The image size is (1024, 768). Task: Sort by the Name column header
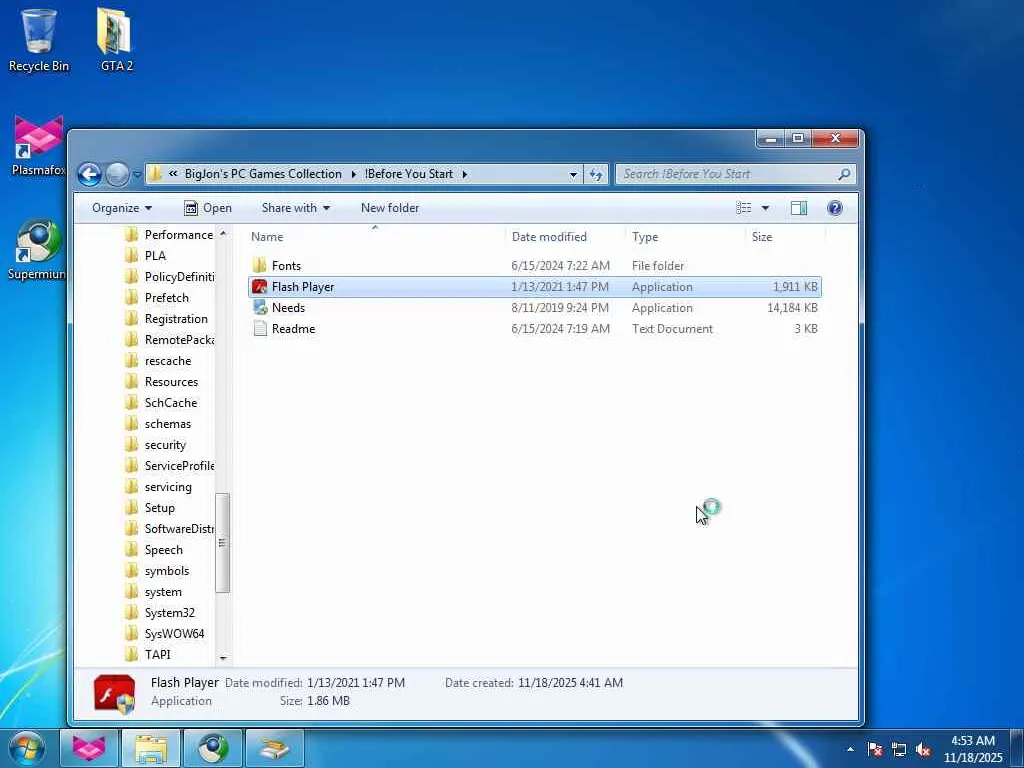[267, 237]
